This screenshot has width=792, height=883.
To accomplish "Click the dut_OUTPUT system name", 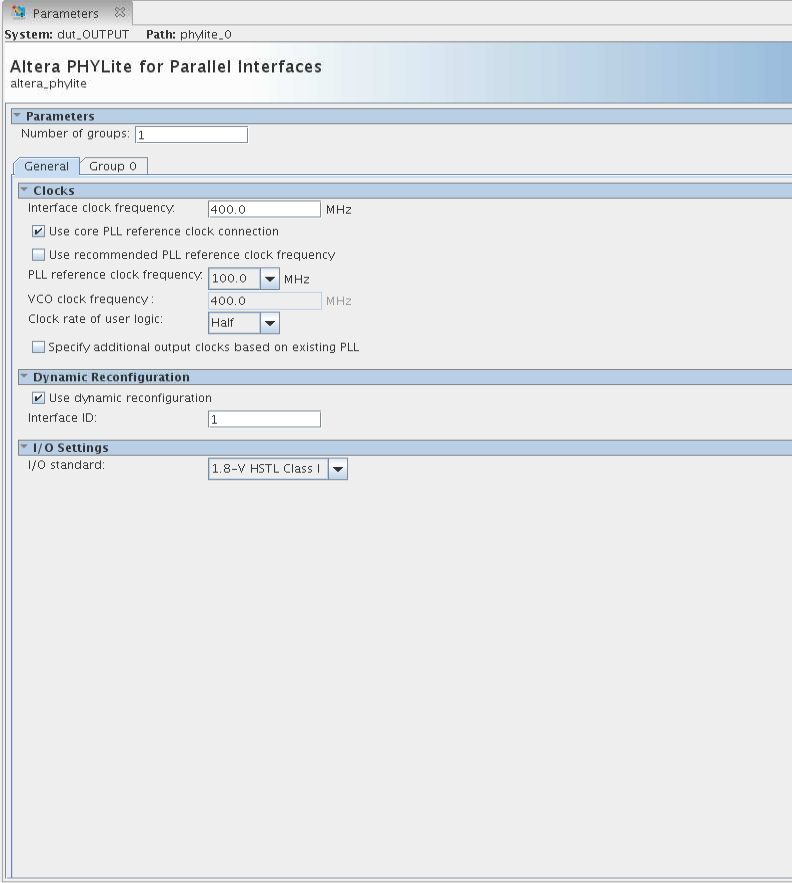I will pyautogui.click(x=93, y=34).
